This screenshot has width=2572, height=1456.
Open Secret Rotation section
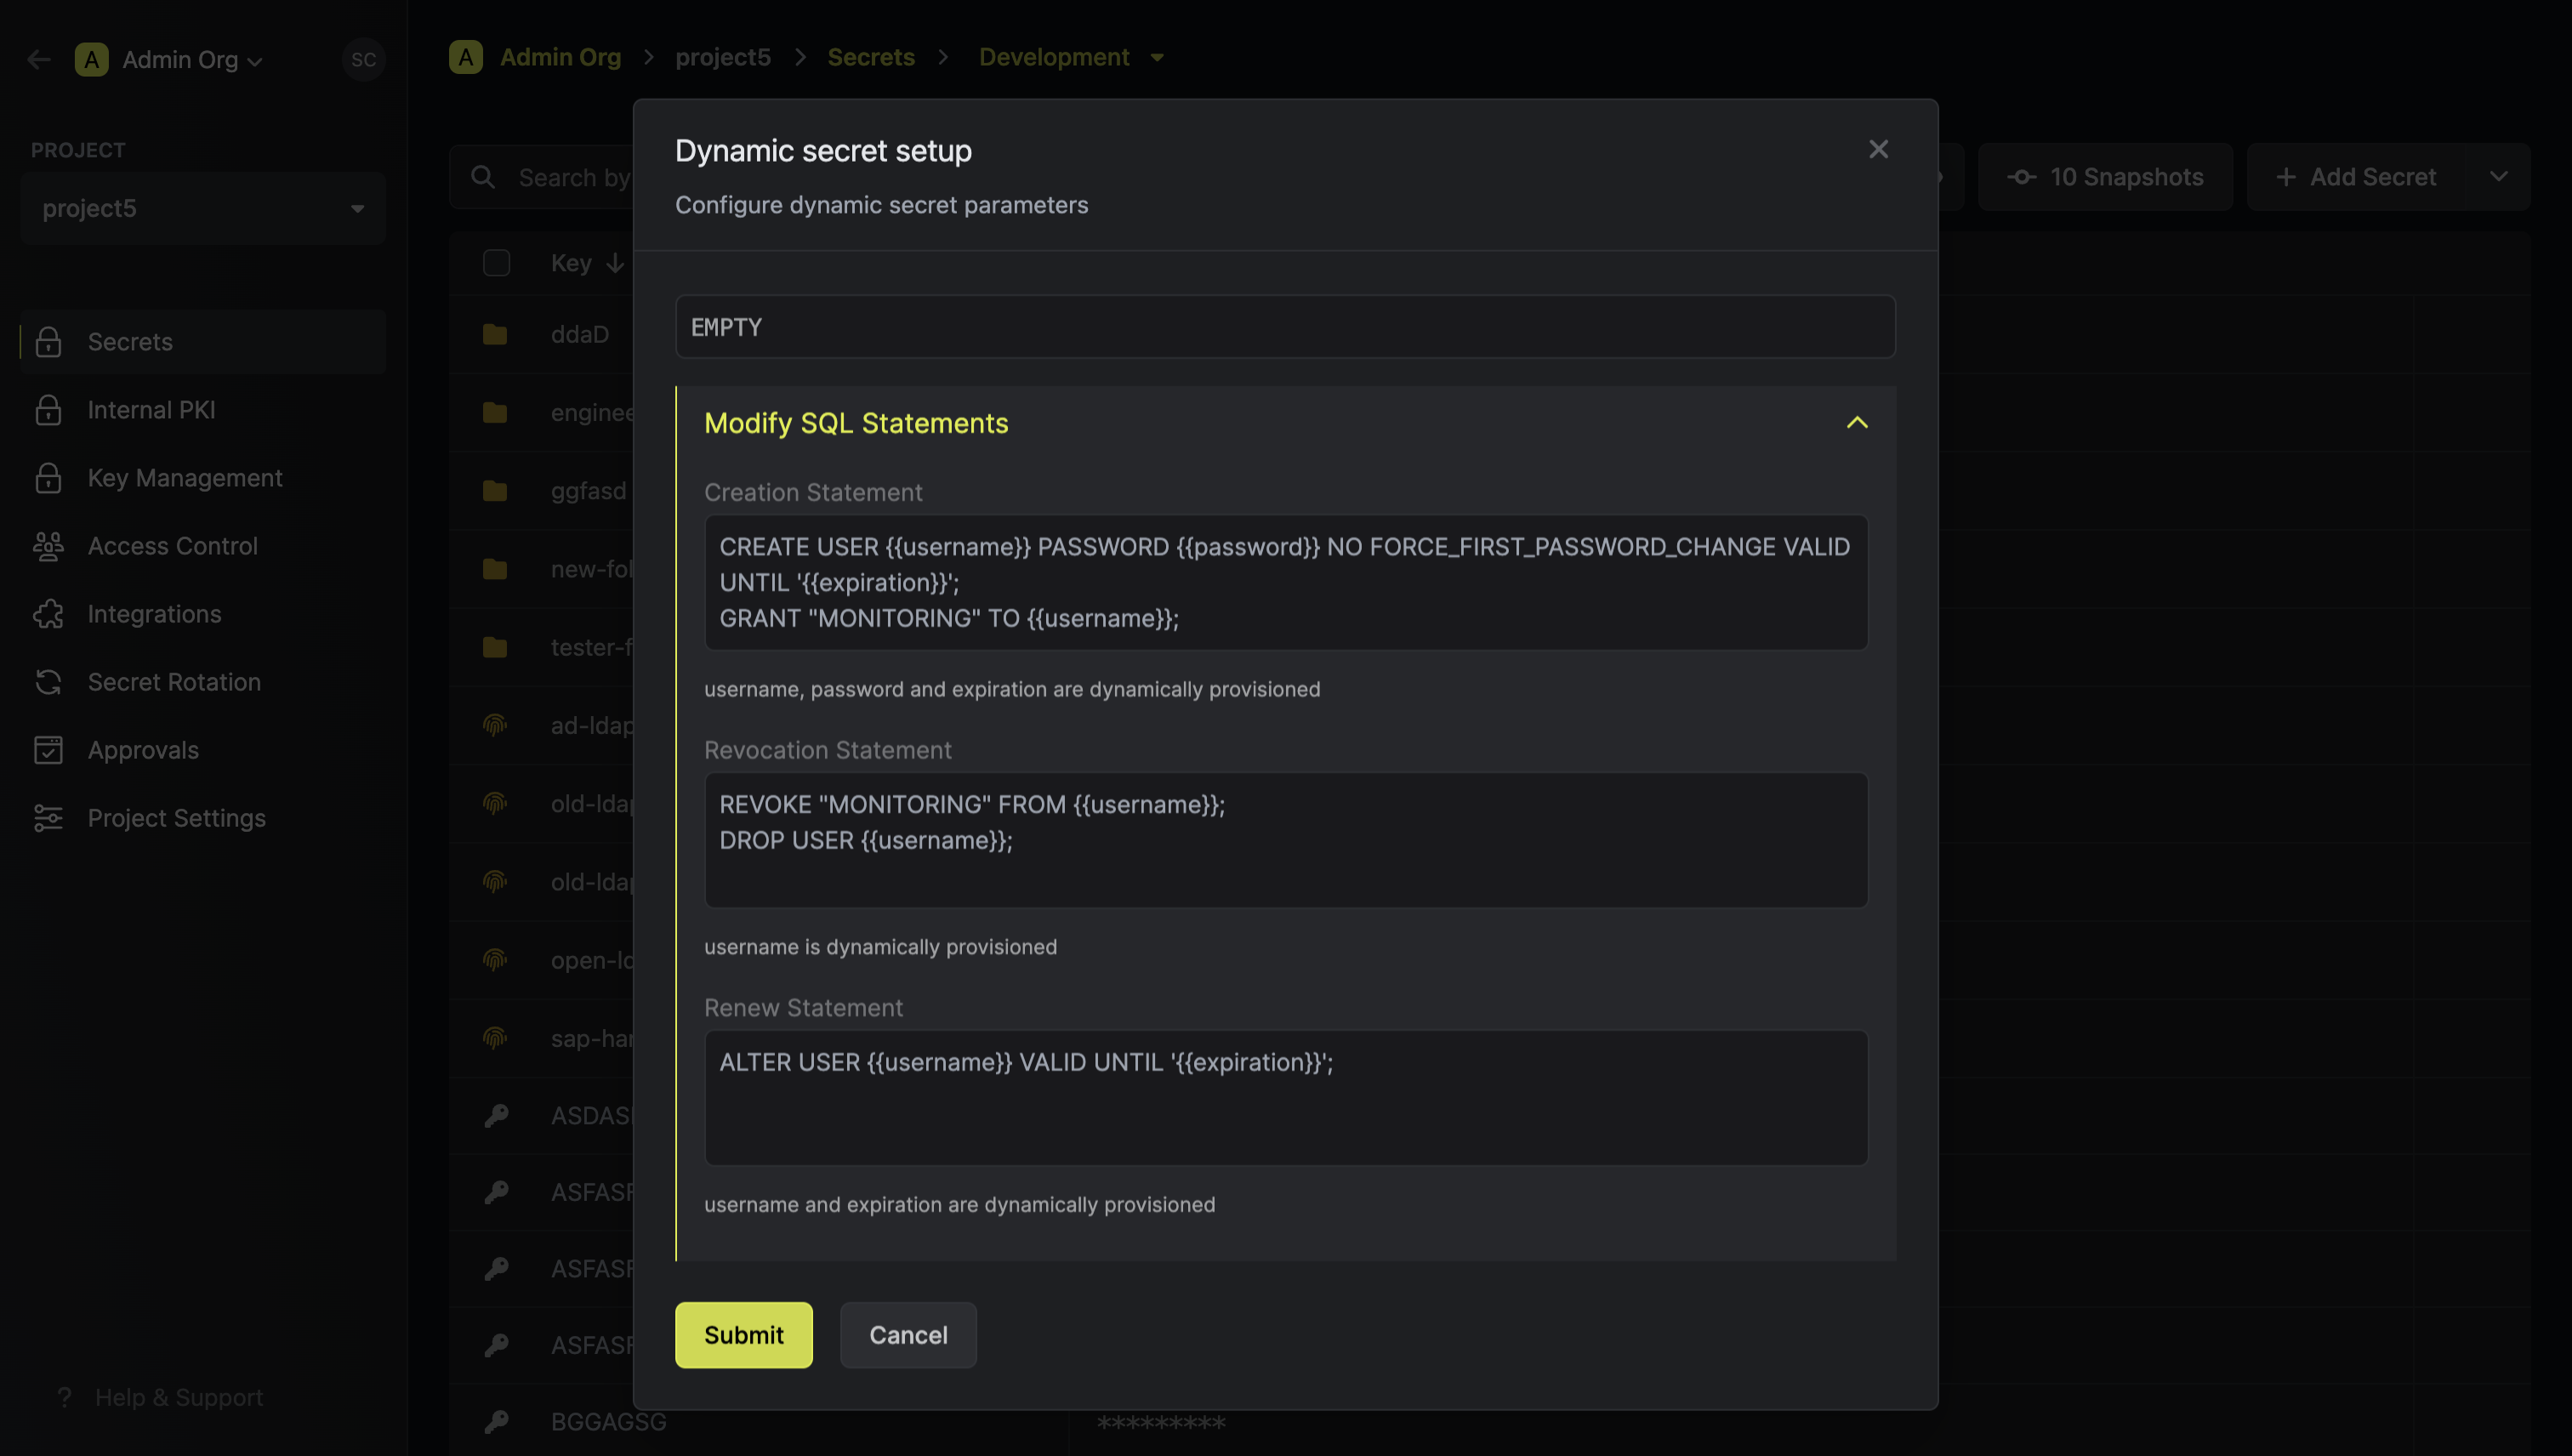click(203, 681)
